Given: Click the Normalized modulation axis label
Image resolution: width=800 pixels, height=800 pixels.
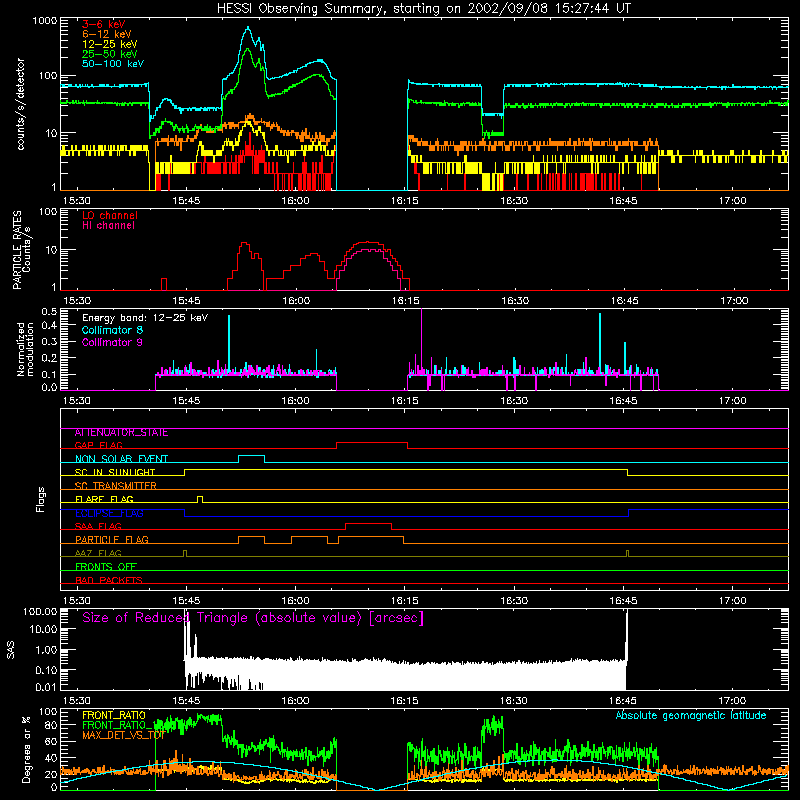Looking at the screenshot, I should [x=25, y=349].
